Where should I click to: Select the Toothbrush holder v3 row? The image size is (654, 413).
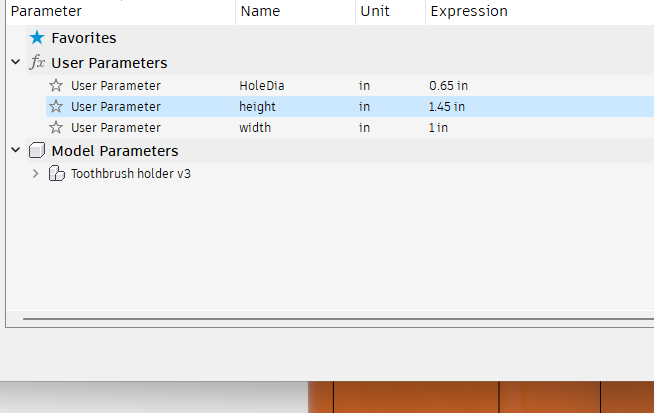pyautogui.click(x=131, y=174)
